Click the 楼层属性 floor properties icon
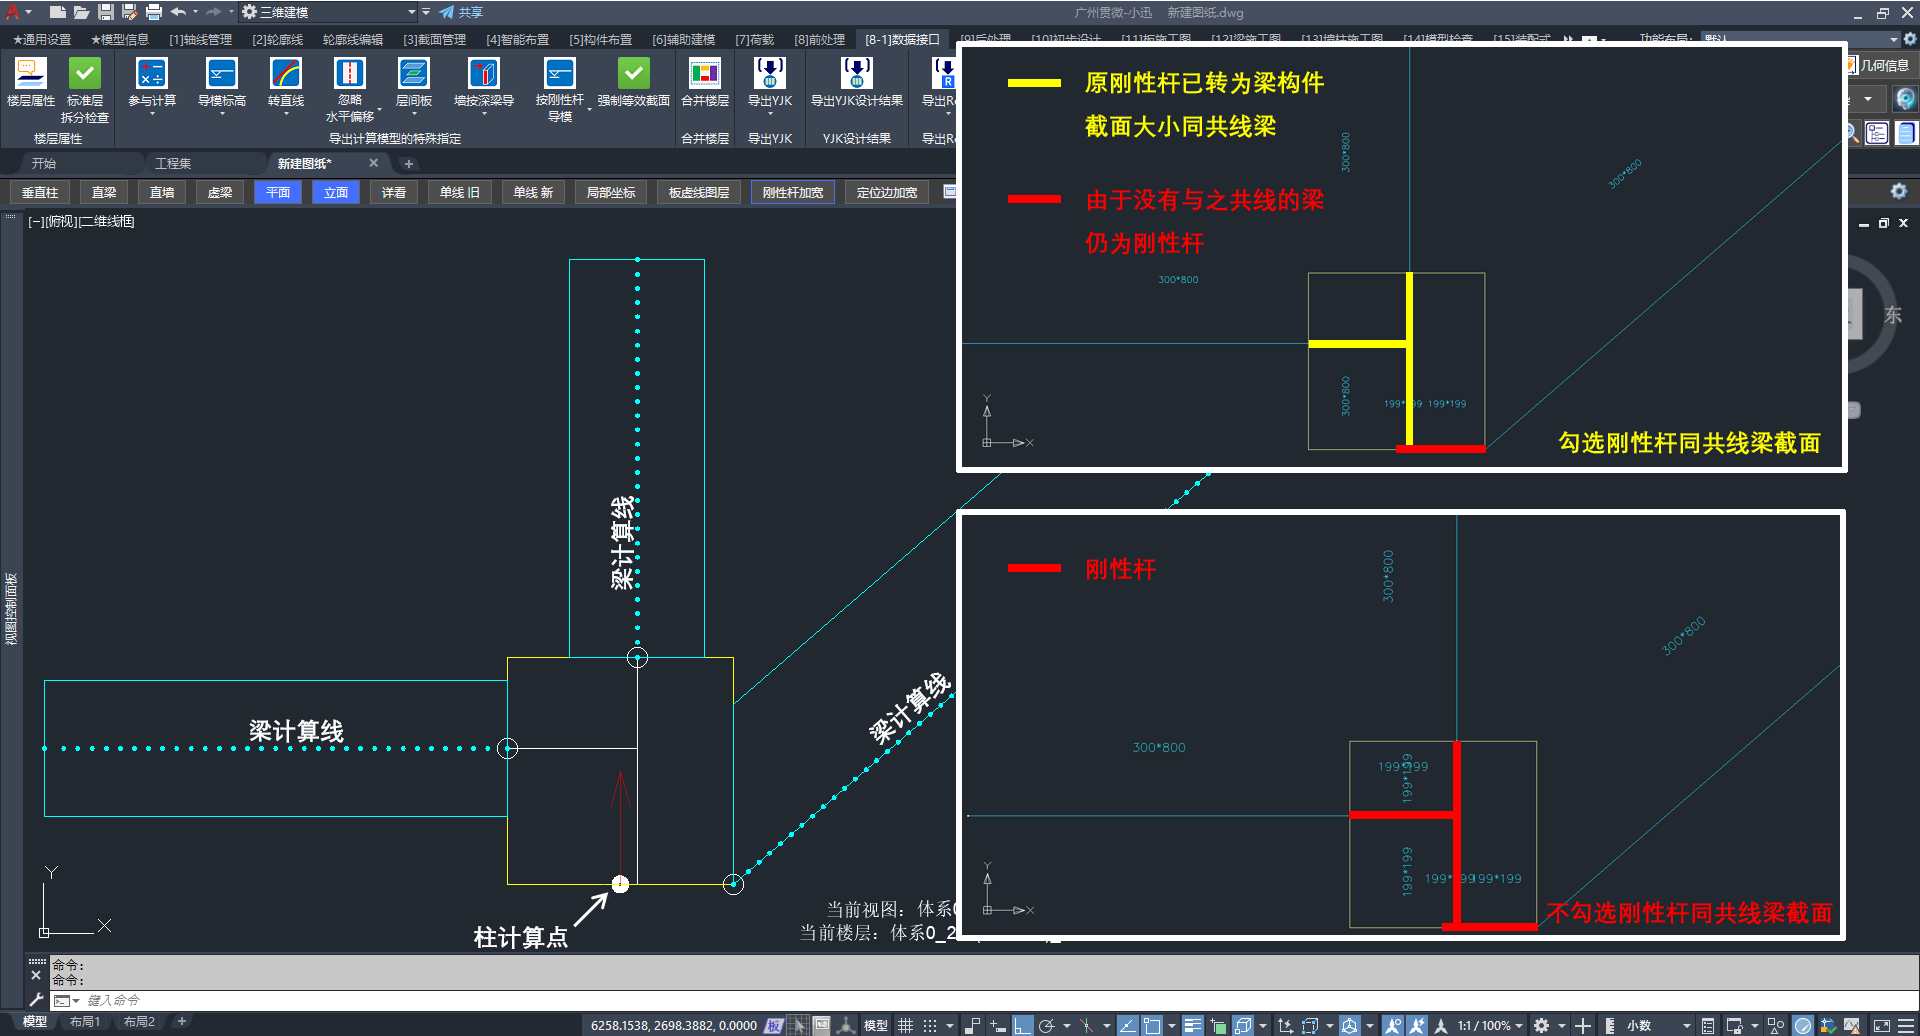Screen dimensions: 1920x1036 tap(30, 75)
